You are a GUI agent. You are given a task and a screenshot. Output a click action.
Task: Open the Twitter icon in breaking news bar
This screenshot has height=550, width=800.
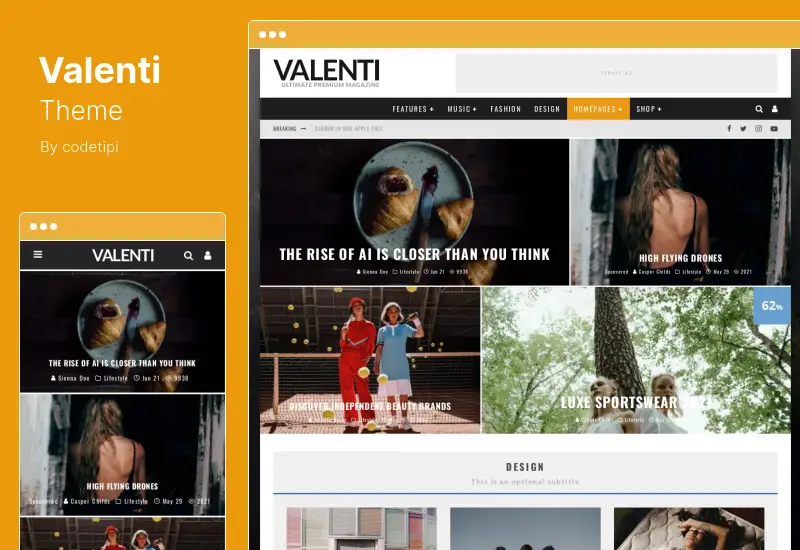click(x=743, y=129)
